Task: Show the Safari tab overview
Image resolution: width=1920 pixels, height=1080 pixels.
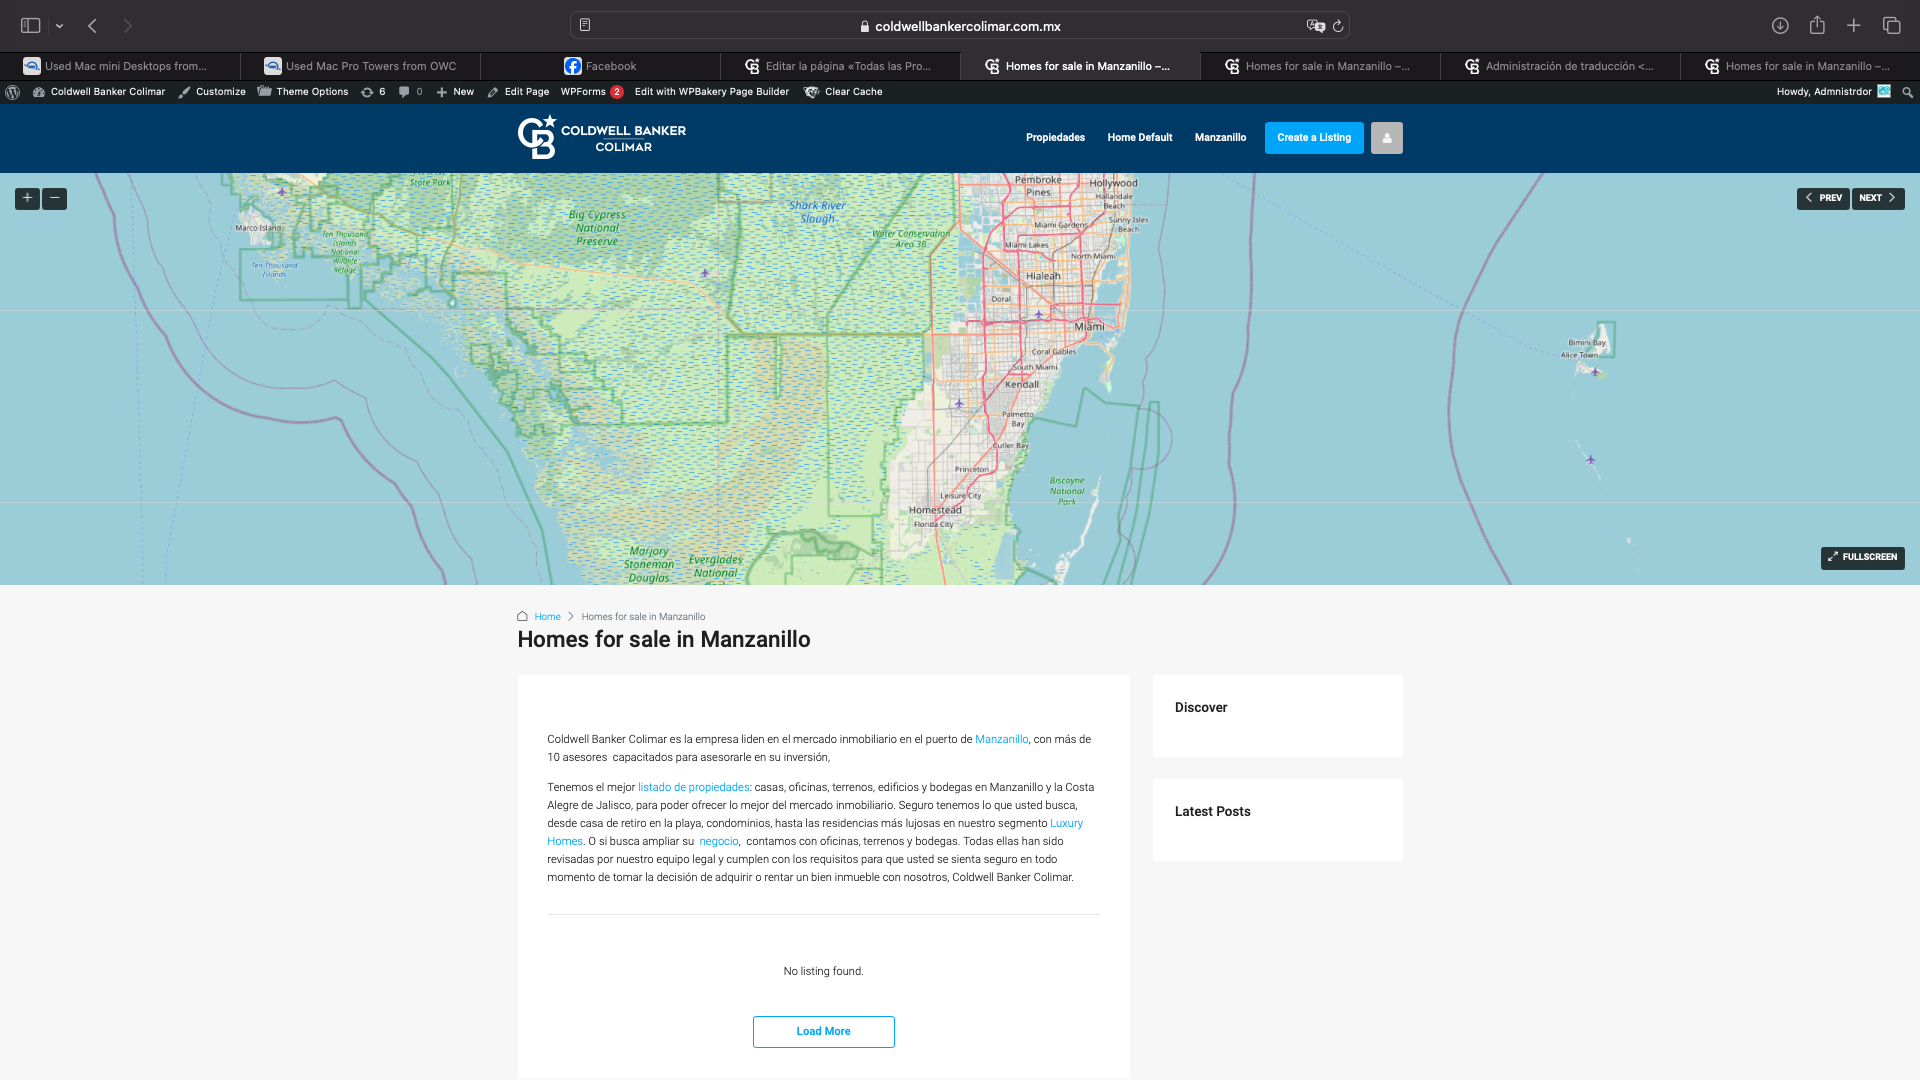Action: 1891,26
